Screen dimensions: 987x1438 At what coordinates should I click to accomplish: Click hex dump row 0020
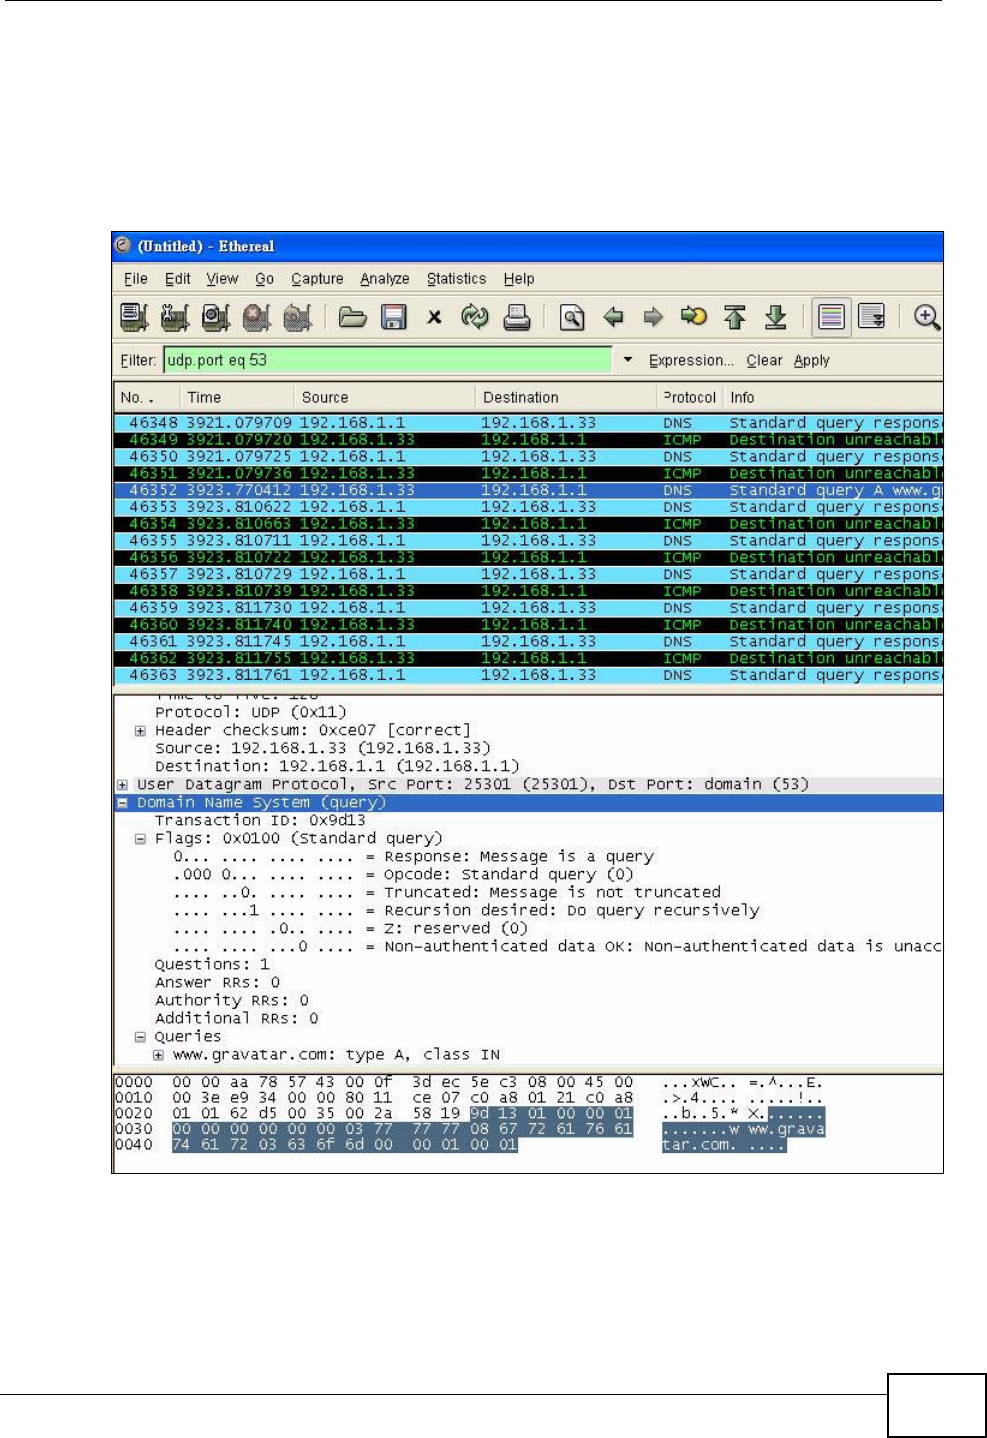470,1113
